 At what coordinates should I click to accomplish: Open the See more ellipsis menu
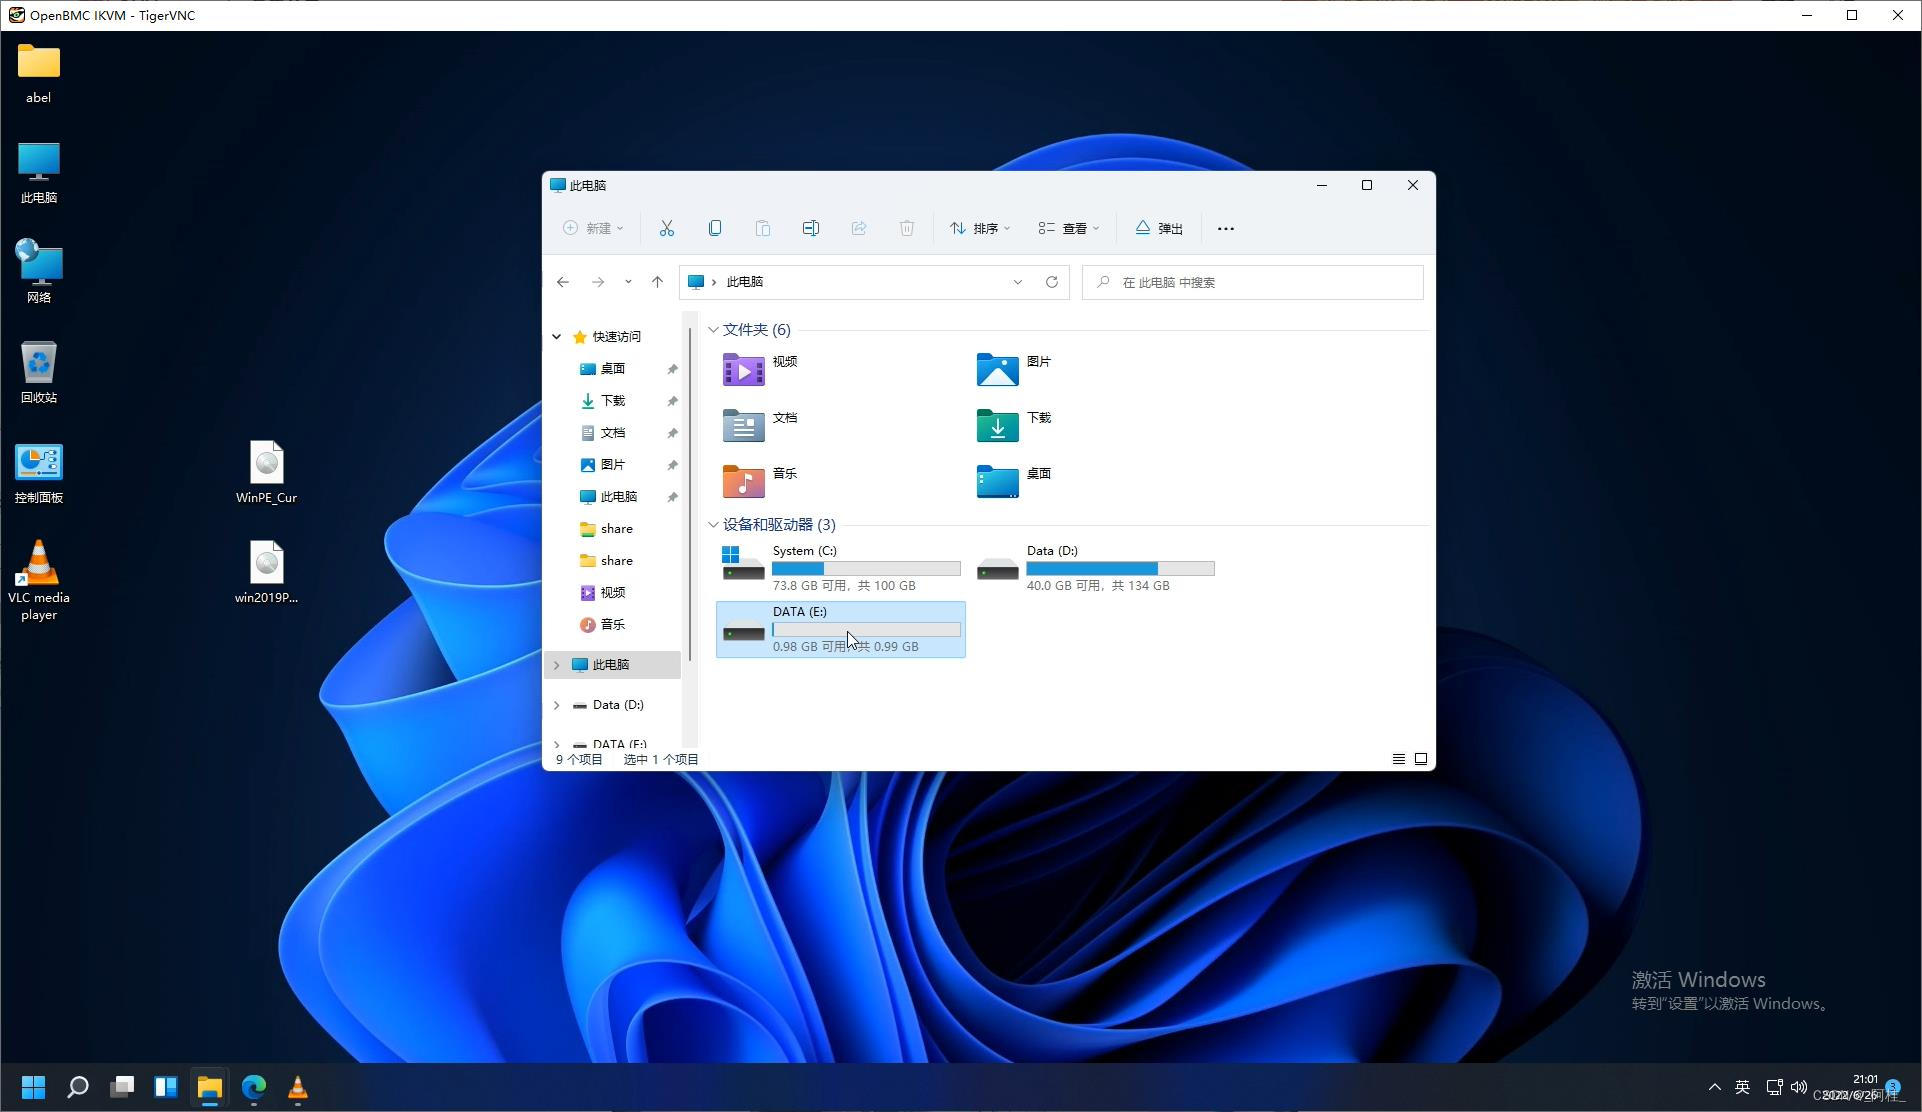coord(1226,229)
